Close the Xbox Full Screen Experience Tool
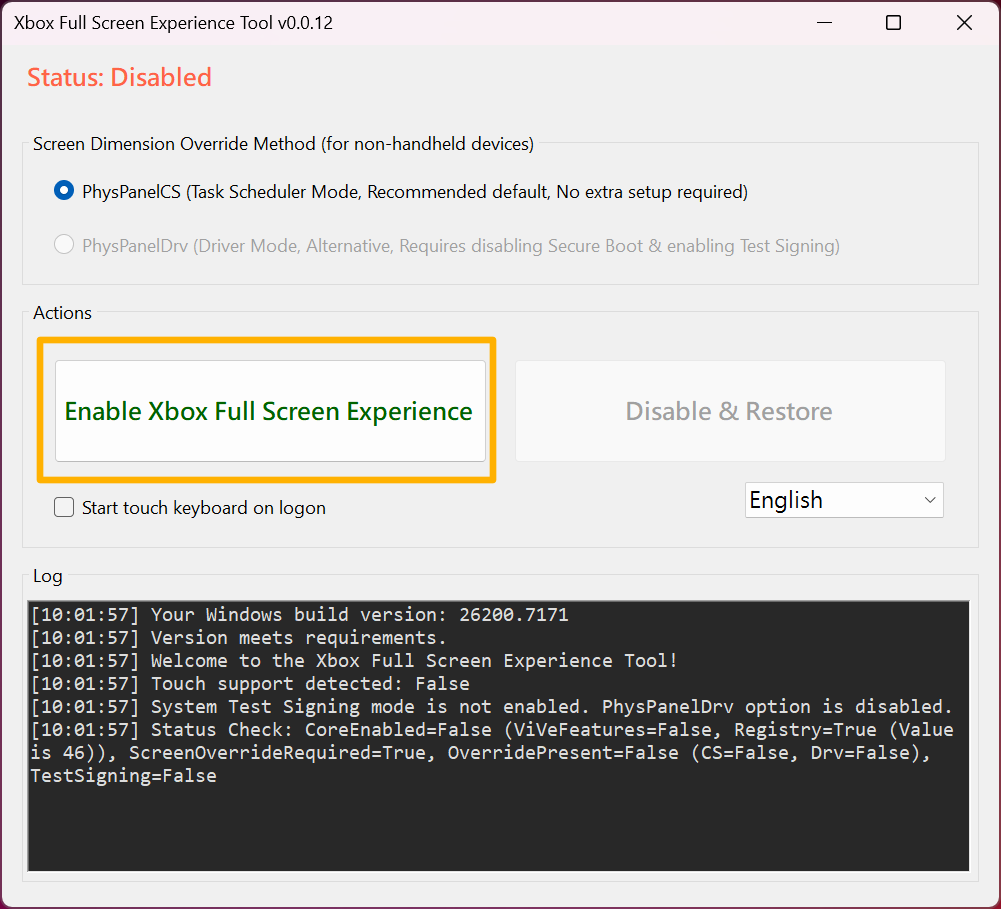 964,23
